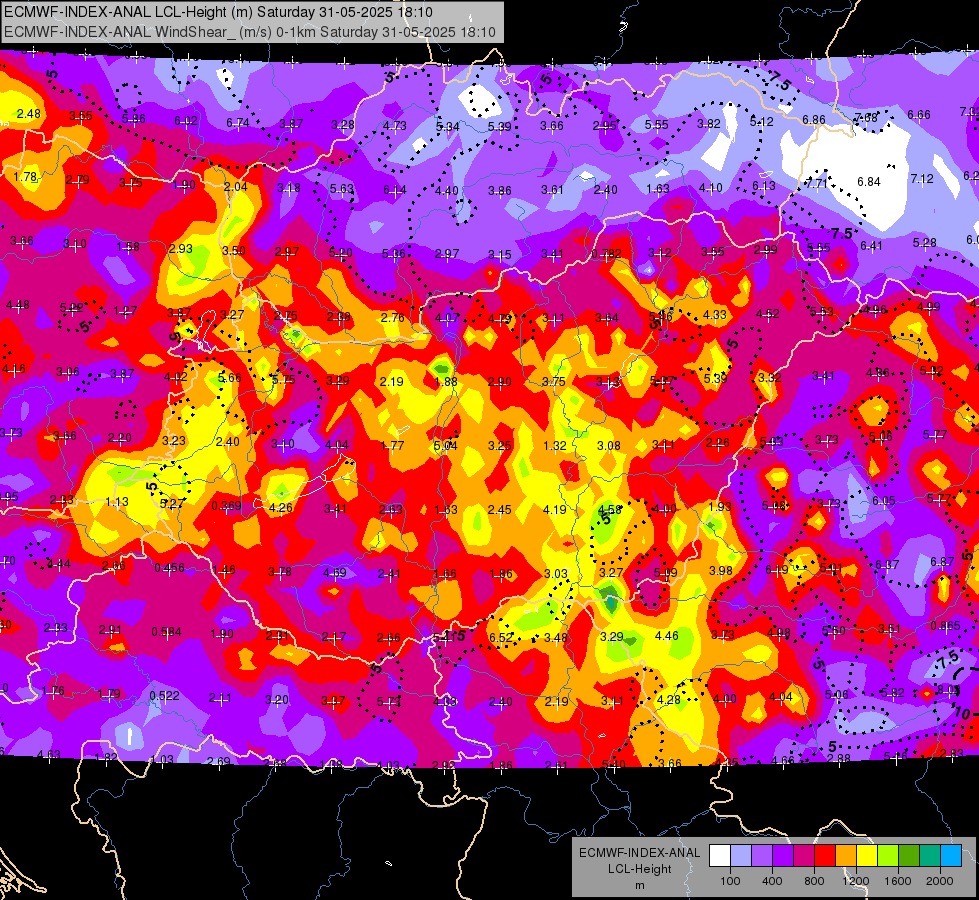Click the 1200 label on the legend scale

(x=856, y=881)
